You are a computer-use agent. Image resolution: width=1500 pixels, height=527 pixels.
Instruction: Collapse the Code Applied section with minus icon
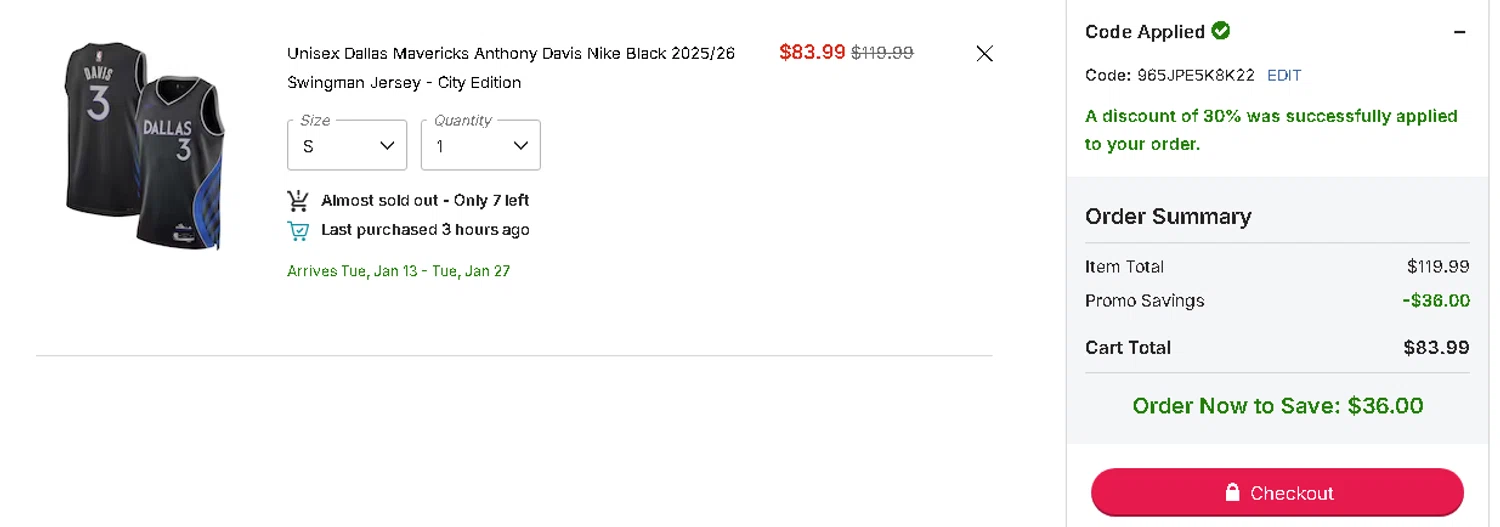click(x=1460, y=32)
